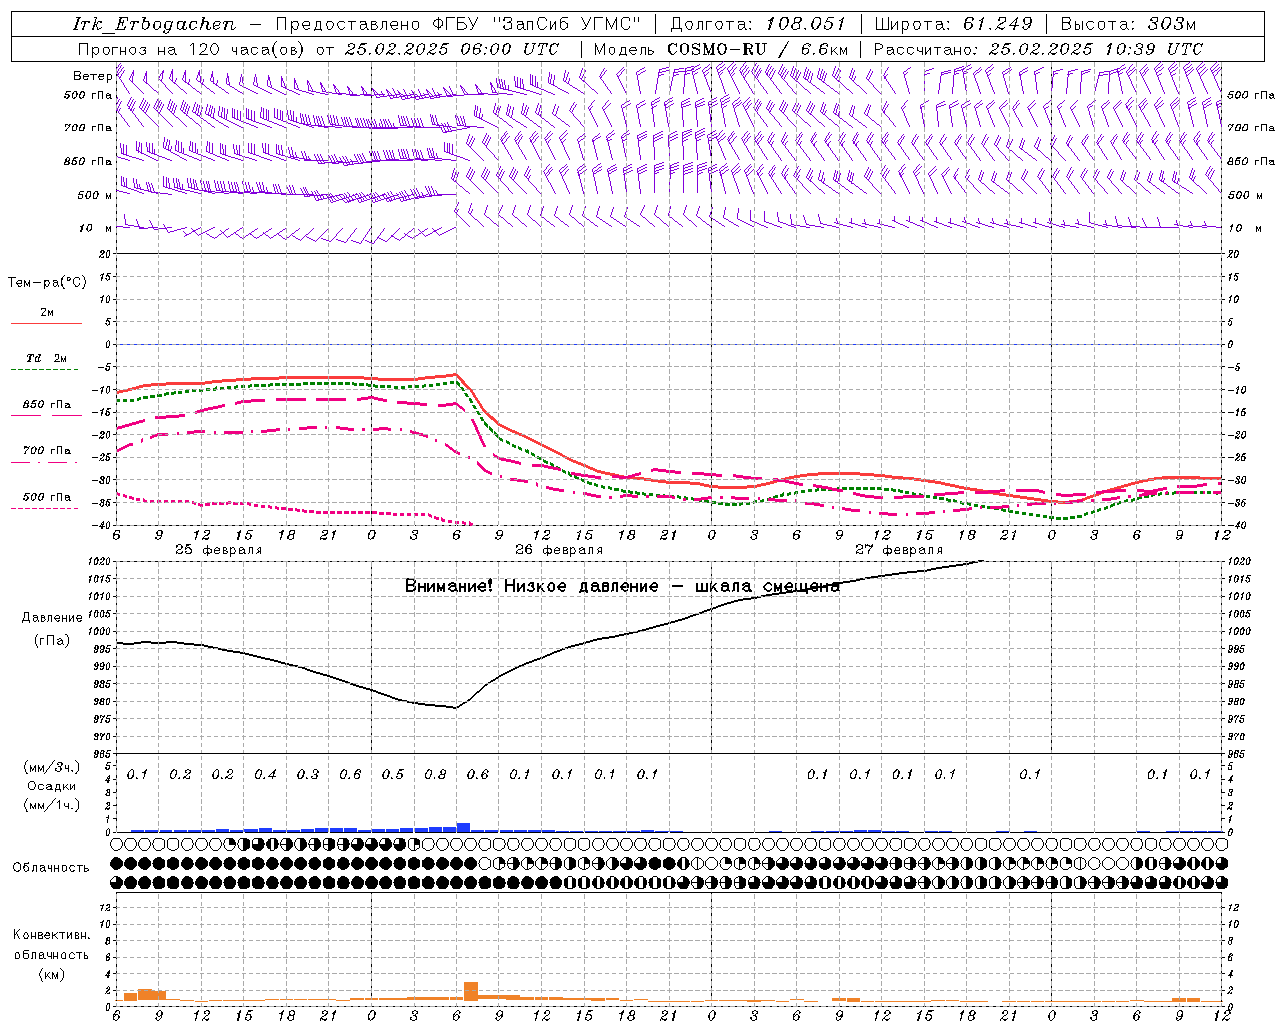
Task: Click the (мм/3ч.) precipitation unit label
Action: point(52,768)
